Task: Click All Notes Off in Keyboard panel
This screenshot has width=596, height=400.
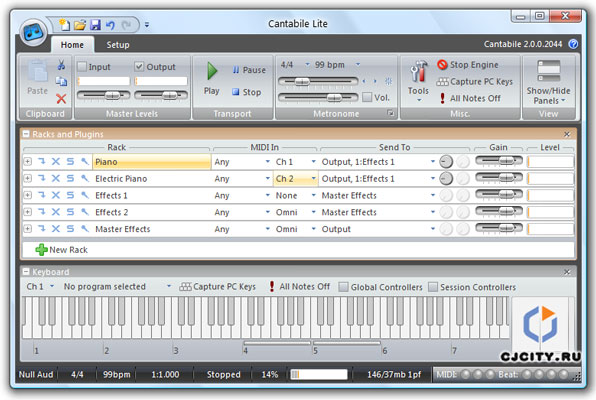Action: tap(300, 287)
